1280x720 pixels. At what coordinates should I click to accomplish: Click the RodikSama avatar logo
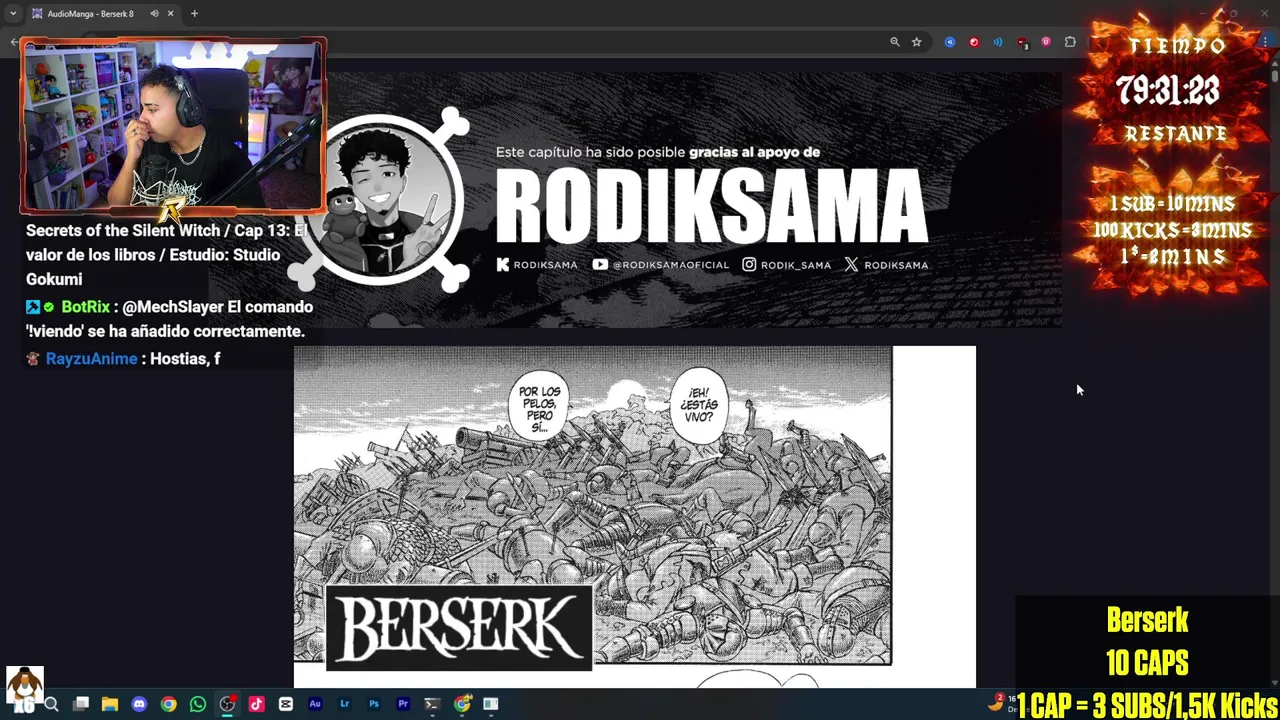click(381, 200)
